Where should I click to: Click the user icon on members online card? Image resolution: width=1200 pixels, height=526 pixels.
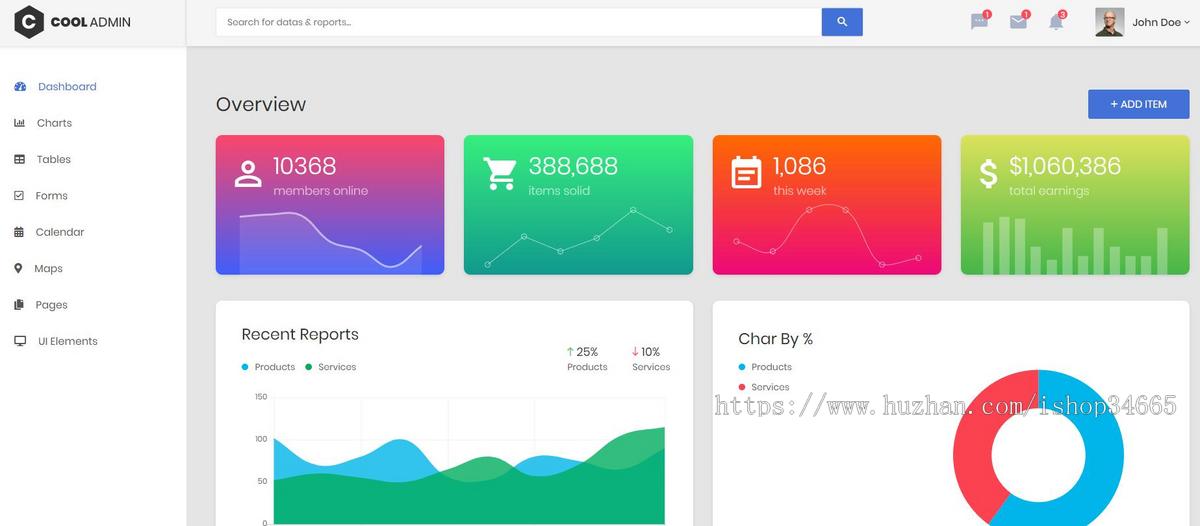(248, 174)
